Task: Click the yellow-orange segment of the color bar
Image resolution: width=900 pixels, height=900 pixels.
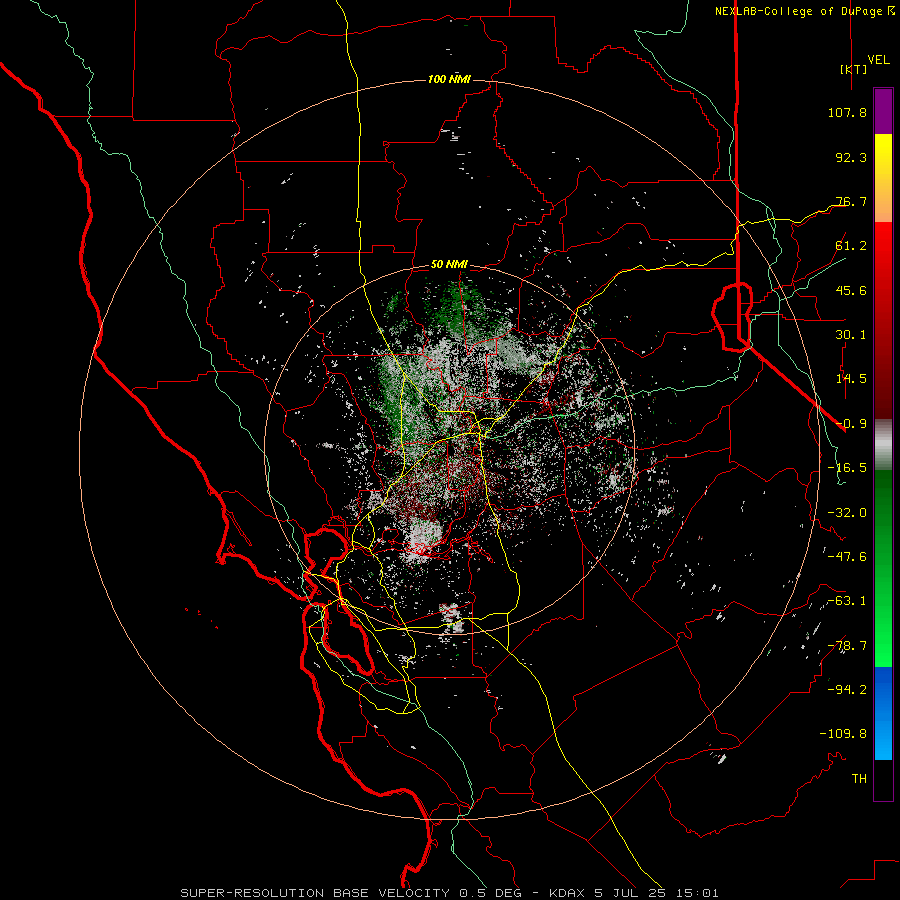Action: tap(883, 178)
